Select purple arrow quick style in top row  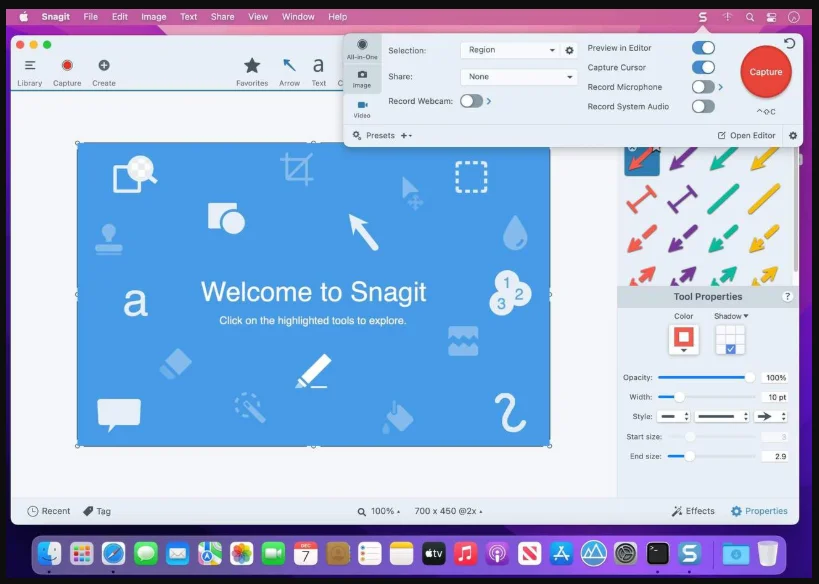point(682,158)
